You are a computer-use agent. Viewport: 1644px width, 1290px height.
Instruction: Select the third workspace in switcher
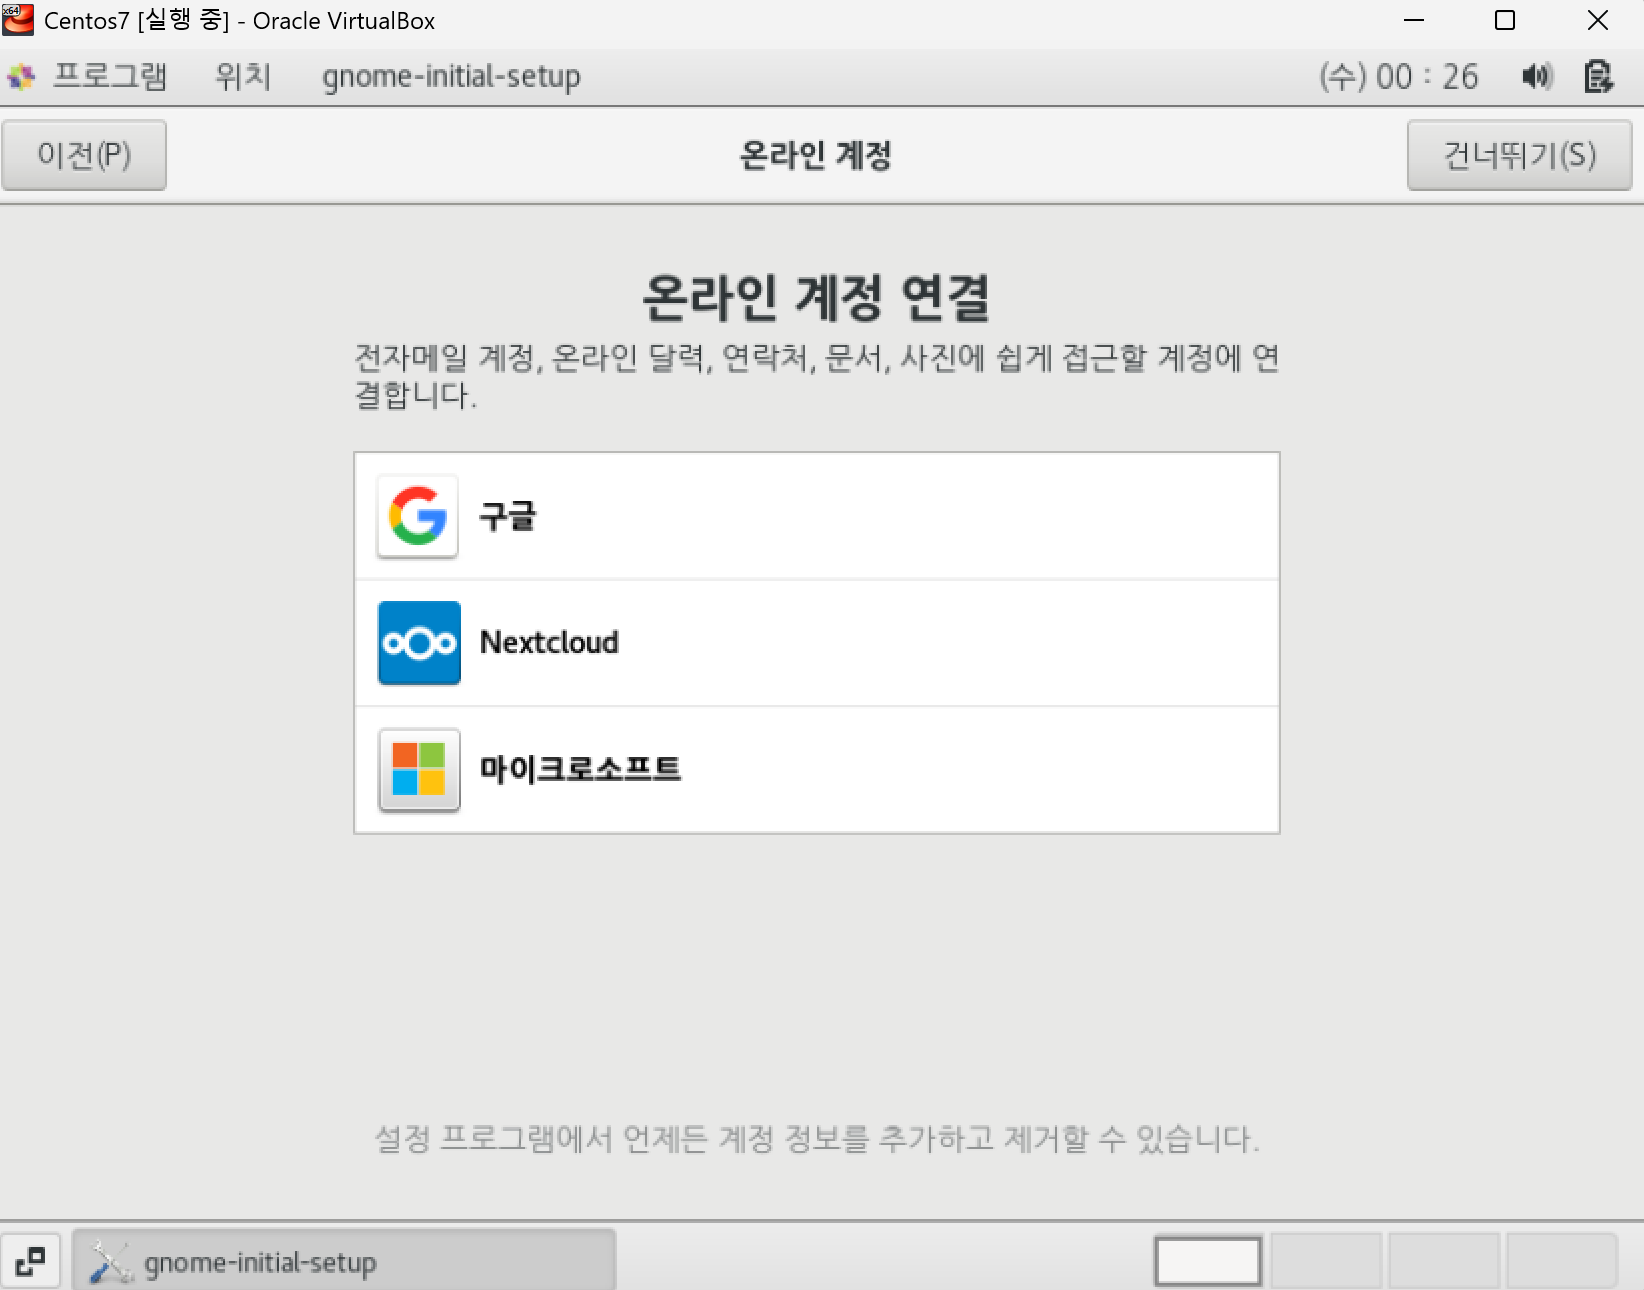1444,1261
